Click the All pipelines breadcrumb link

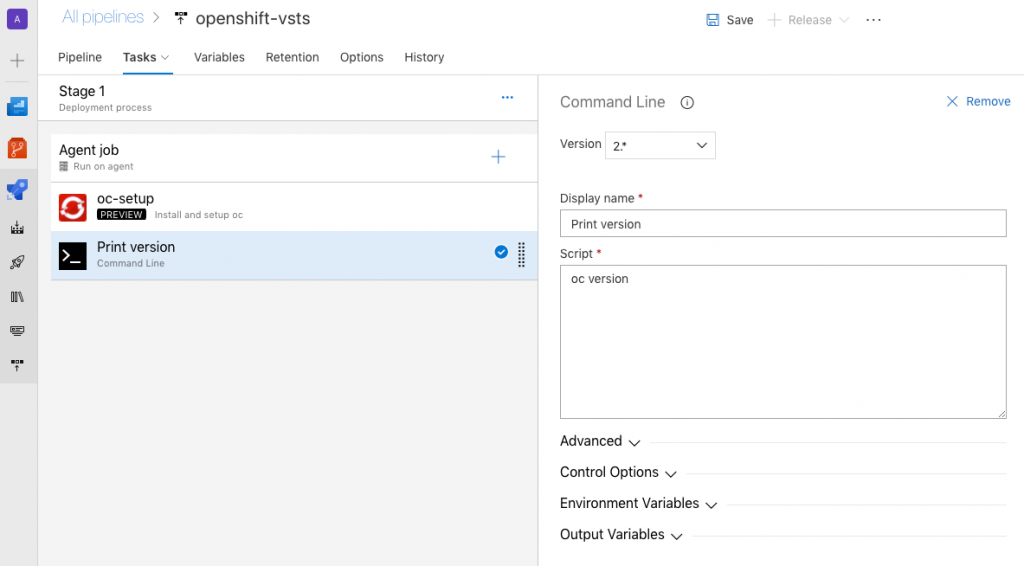[103, 17]
